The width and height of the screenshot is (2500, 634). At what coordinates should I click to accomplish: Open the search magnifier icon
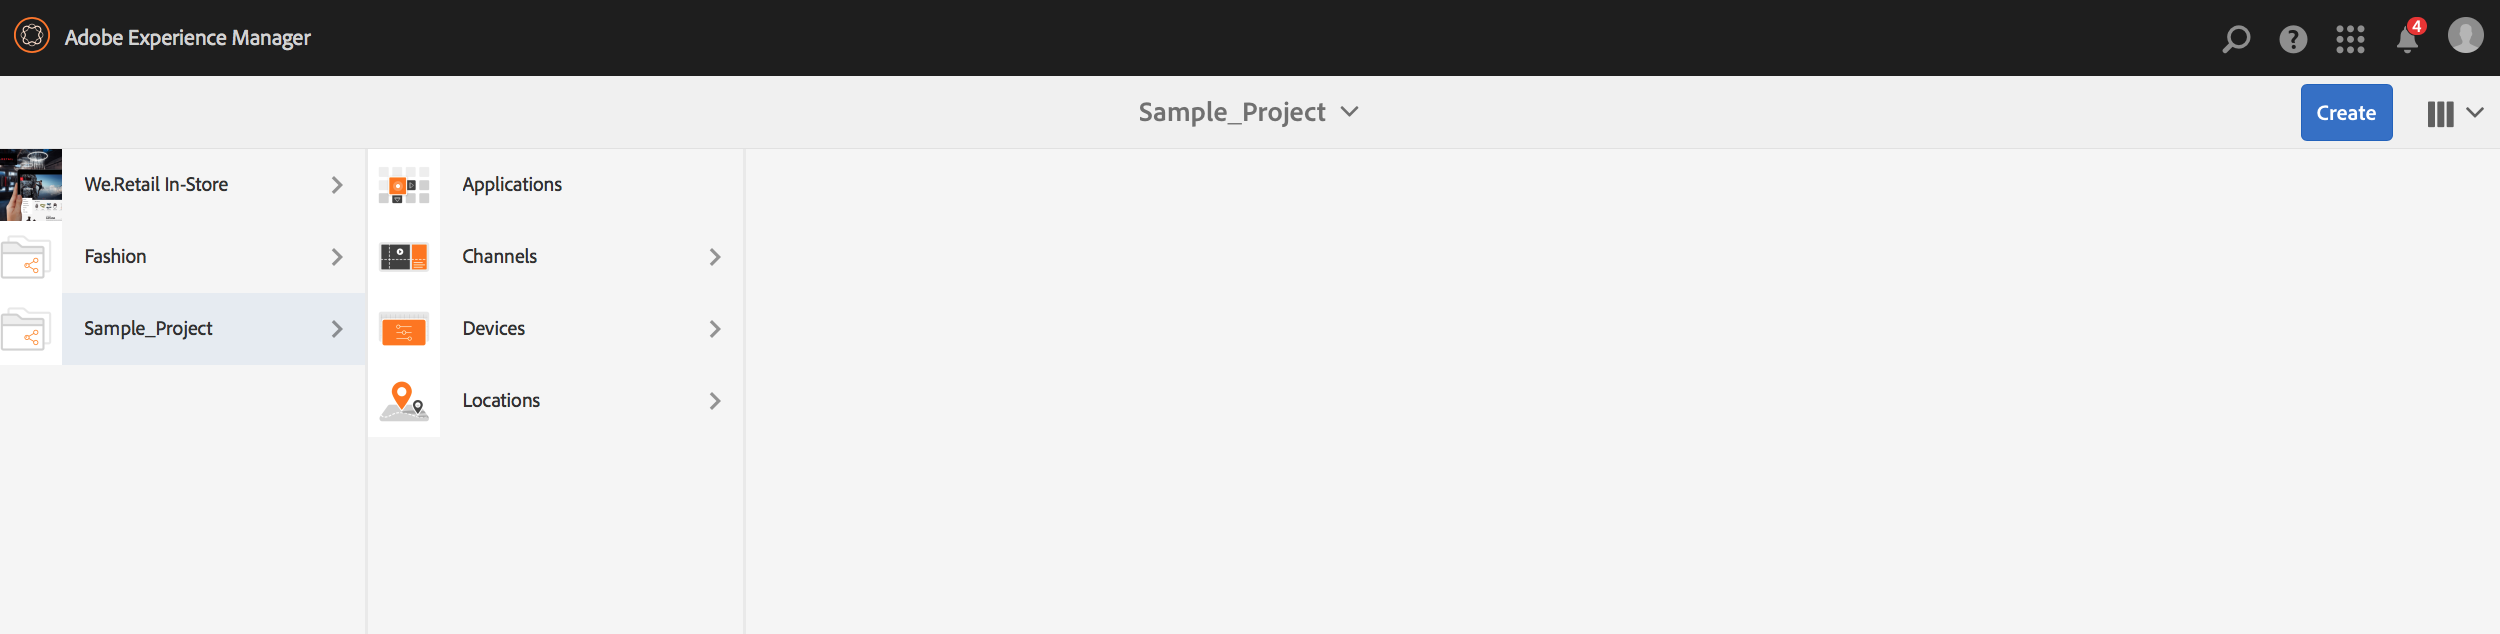(2236, 39)
